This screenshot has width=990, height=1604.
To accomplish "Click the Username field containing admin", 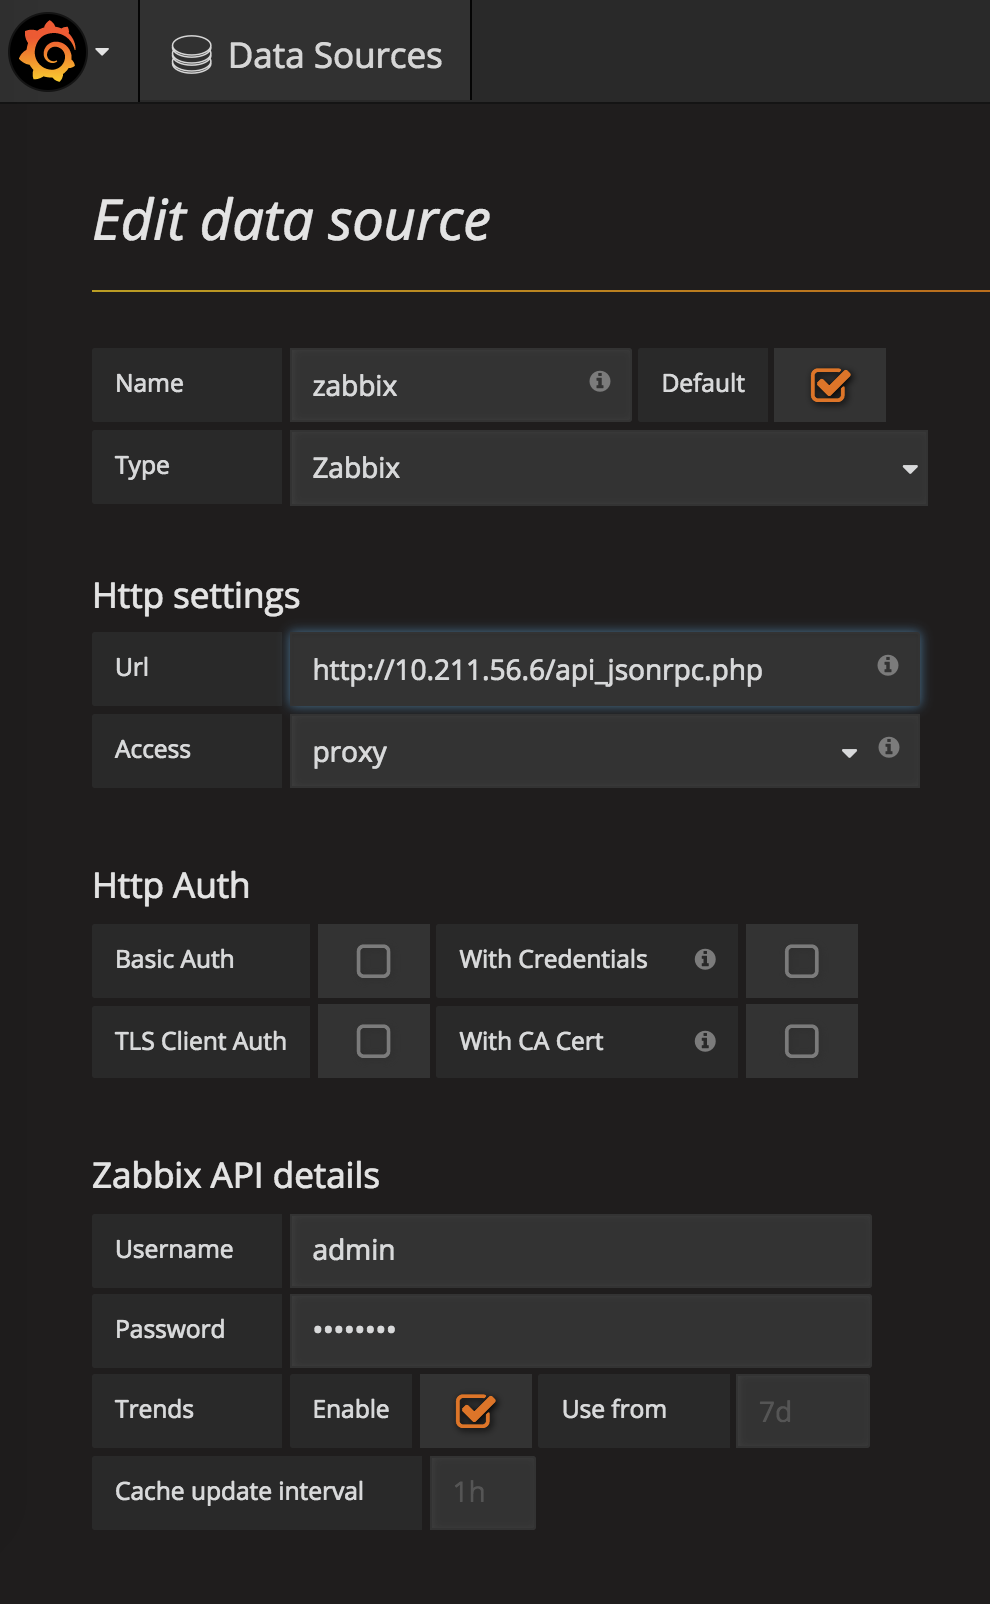I will pyautogui.click(x=581, y=1251).
